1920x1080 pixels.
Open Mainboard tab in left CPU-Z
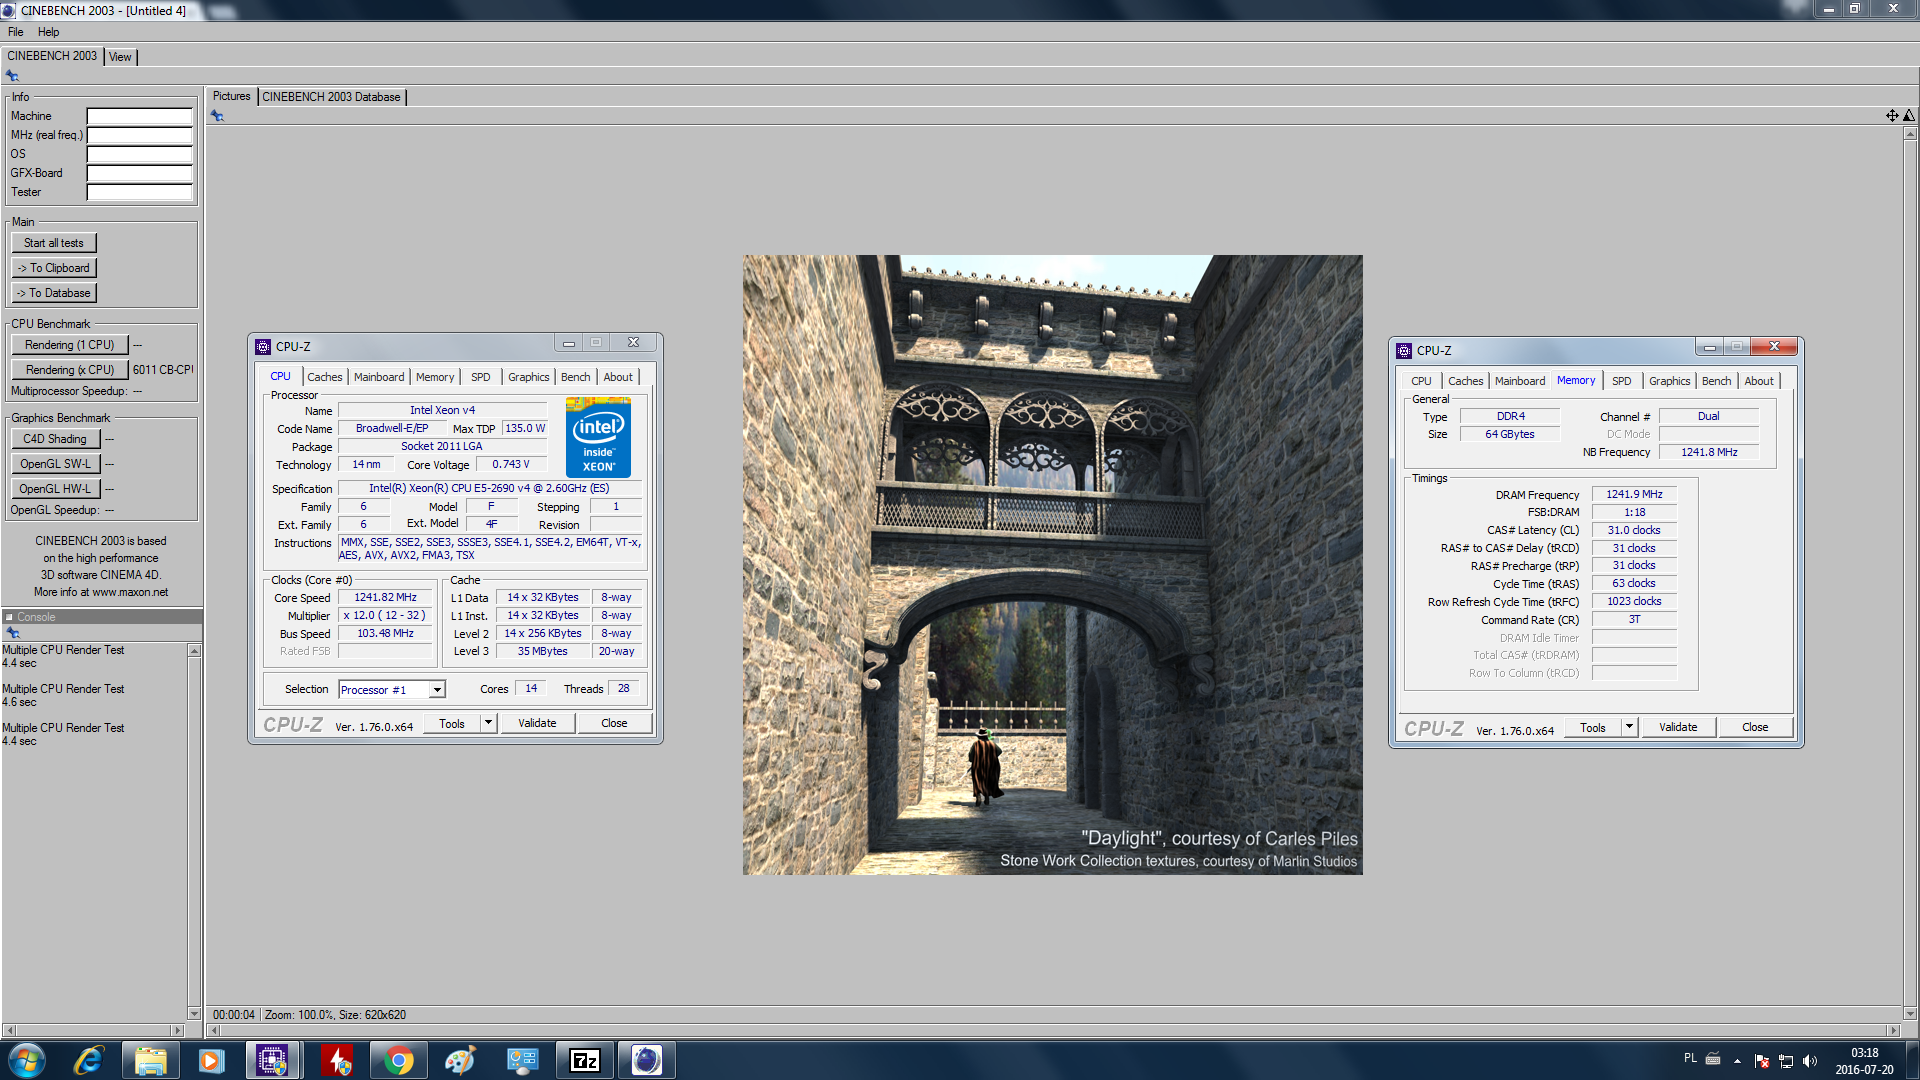[x=379, y=377]
